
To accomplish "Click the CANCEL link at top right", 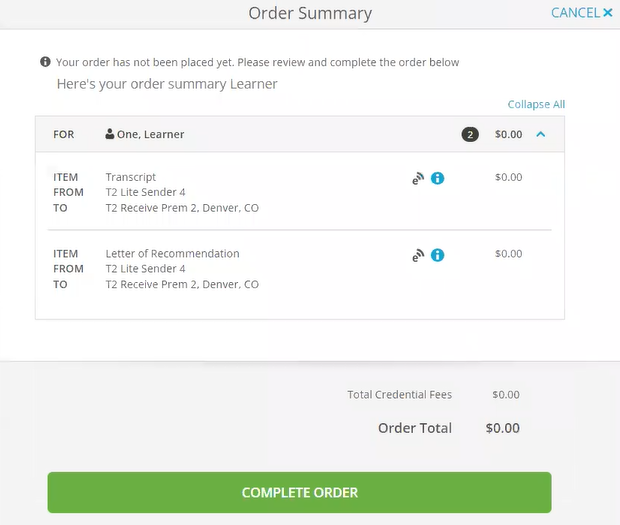I will pyautogui.click(x=581, y=13).
